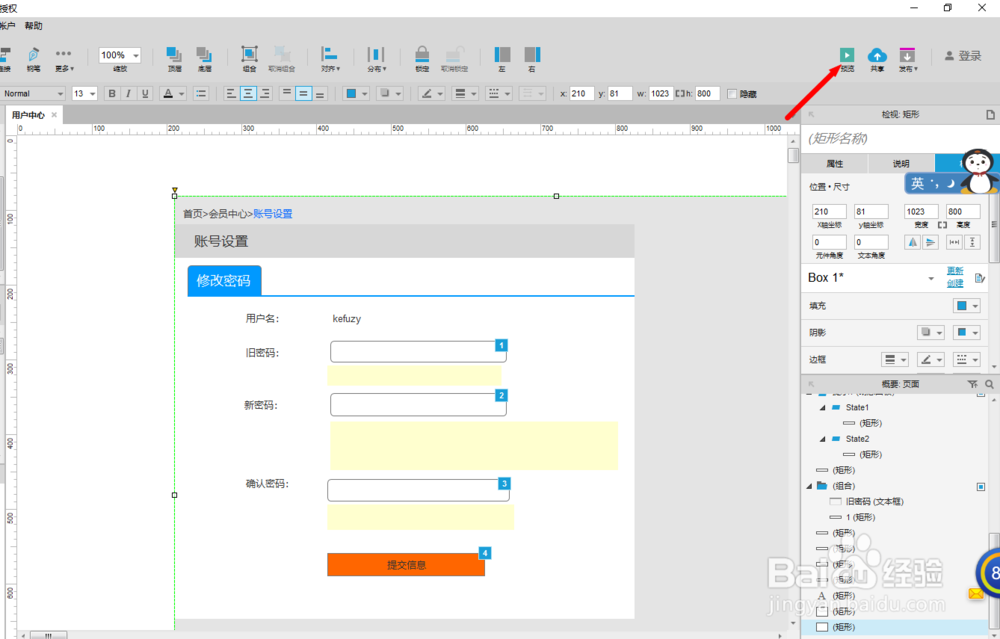Align text to bottom vertically

point(320,94)
